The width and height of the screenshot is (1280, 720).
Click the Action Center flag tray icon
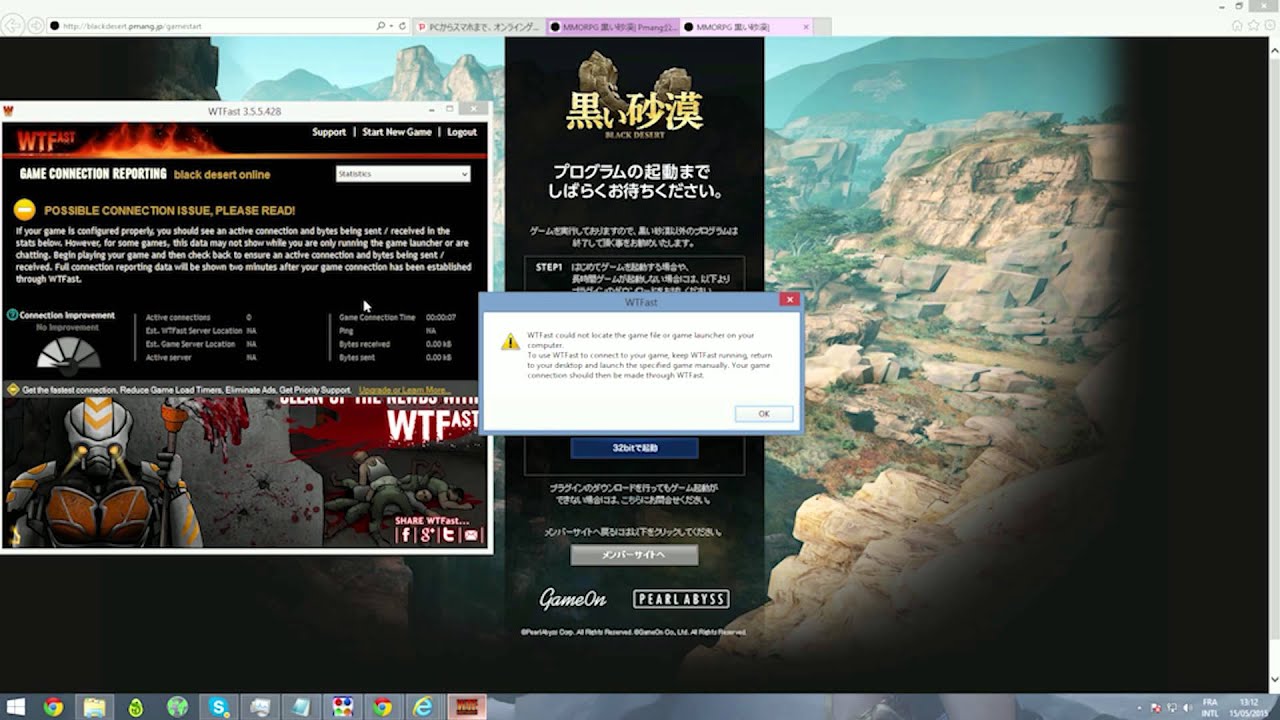1156,707
